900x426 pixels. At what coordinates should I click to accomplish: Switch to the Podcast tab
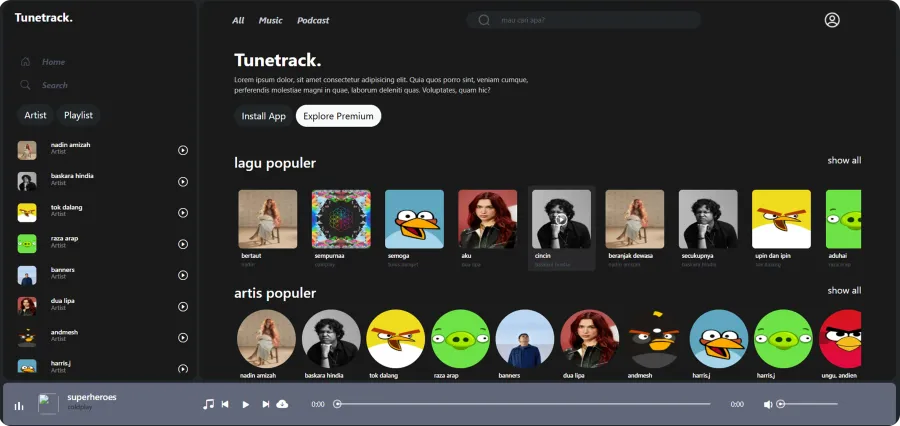pyautogui.click(x=313, y=20)
